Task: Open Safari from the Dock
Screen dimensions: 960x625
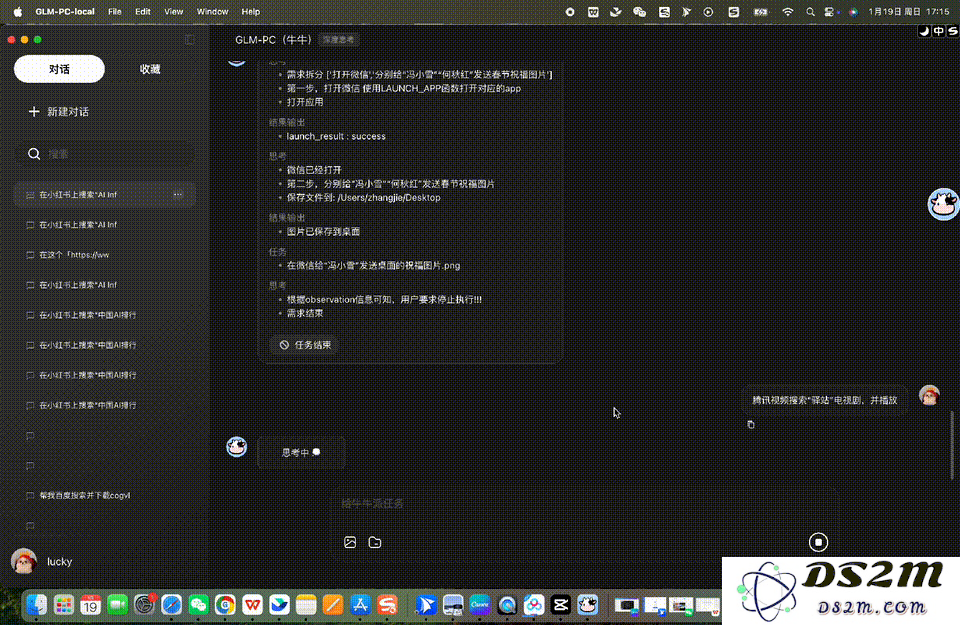Action: (171, 605)
